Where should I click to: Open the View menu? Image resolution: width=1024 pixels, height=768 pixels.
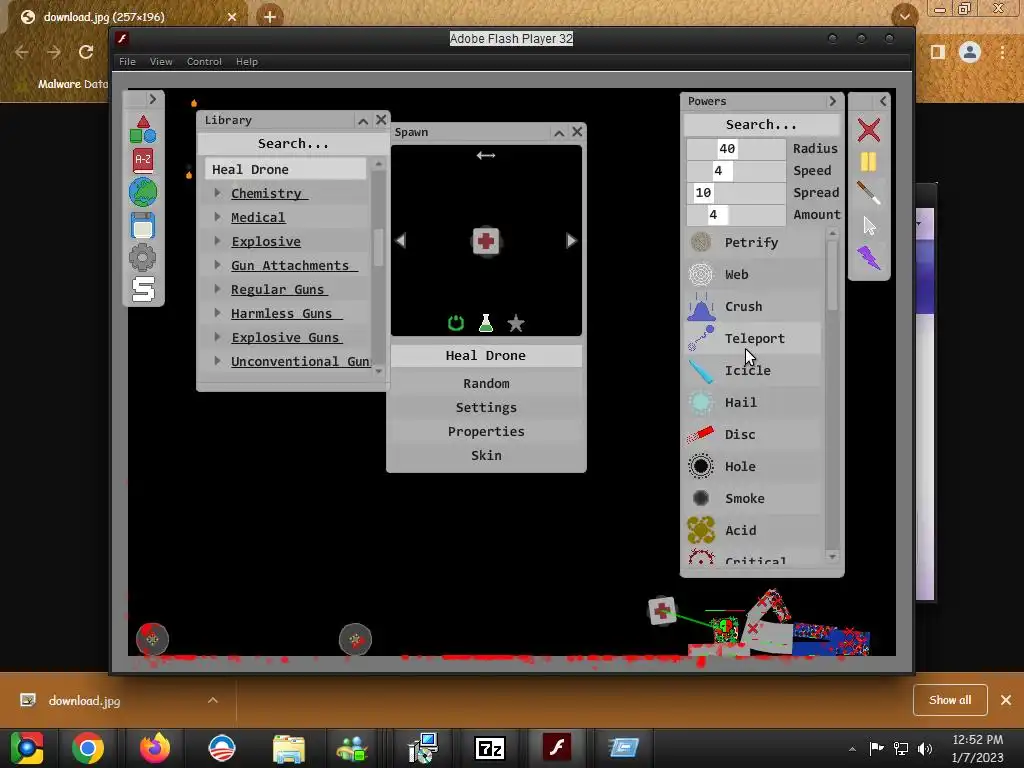click(x=161, y=61)
